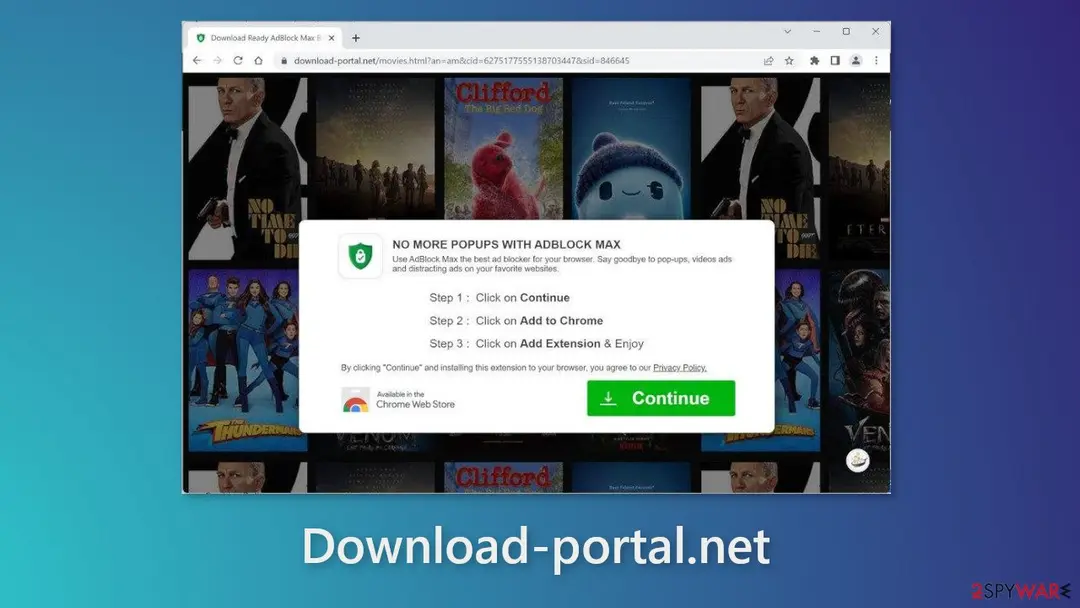Open the Extensions puzzle piece menu
1080x608 pixels.
pos(814,61)
